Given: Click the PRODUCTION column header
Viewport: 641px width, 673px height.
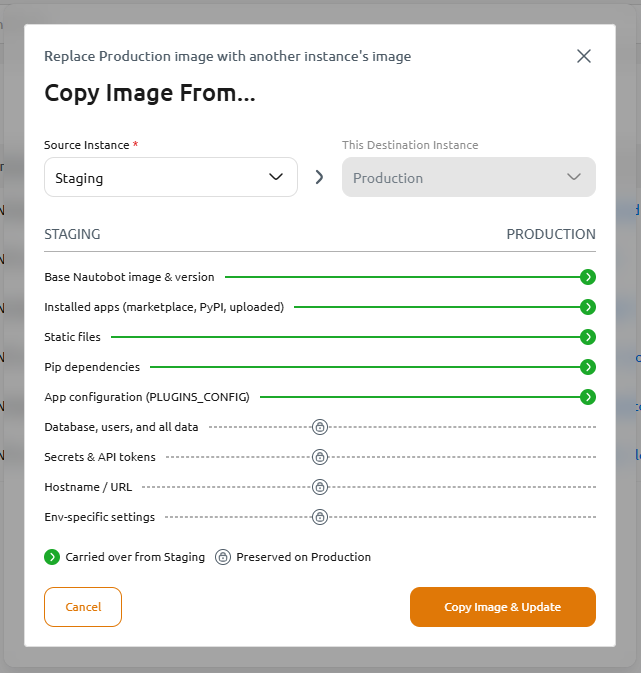Looking at the screenshot, I should tap(551, 234).
